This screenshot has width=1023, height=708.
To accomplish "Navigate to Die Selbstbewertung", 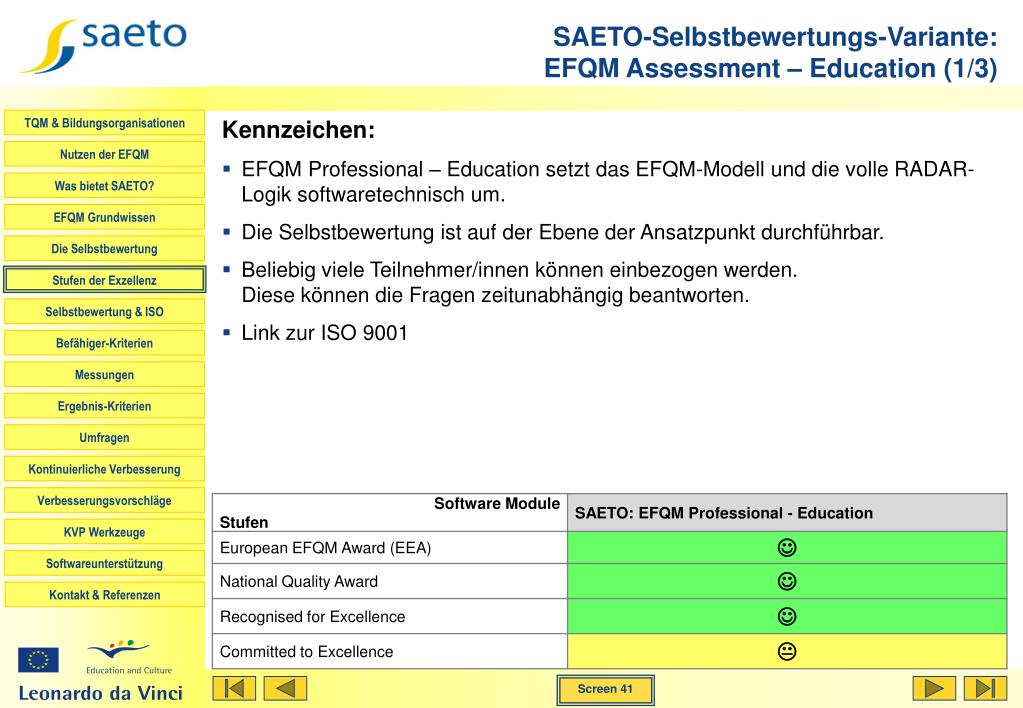I will click(104, 249).
